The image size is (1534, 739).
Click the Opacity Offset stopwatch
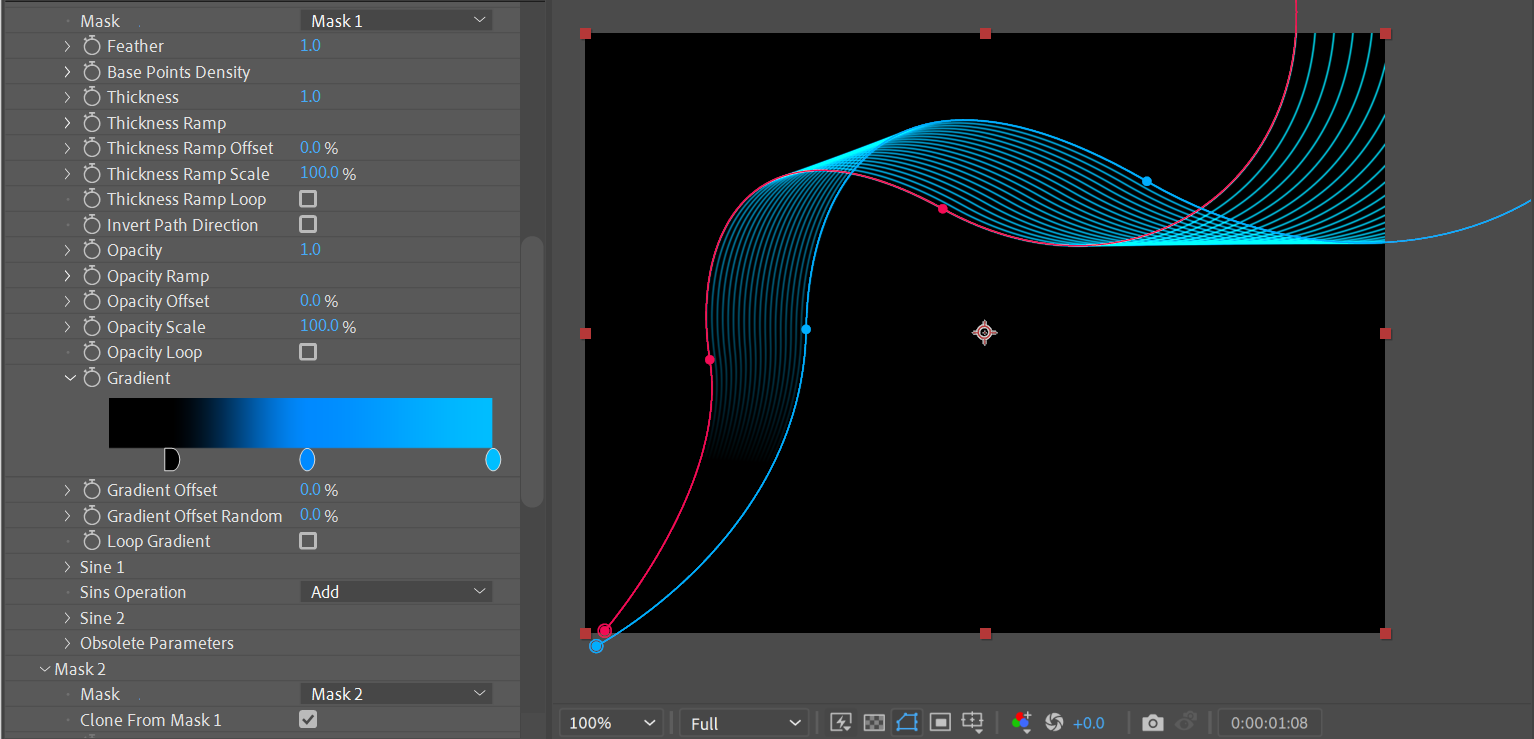click(92, 301)
